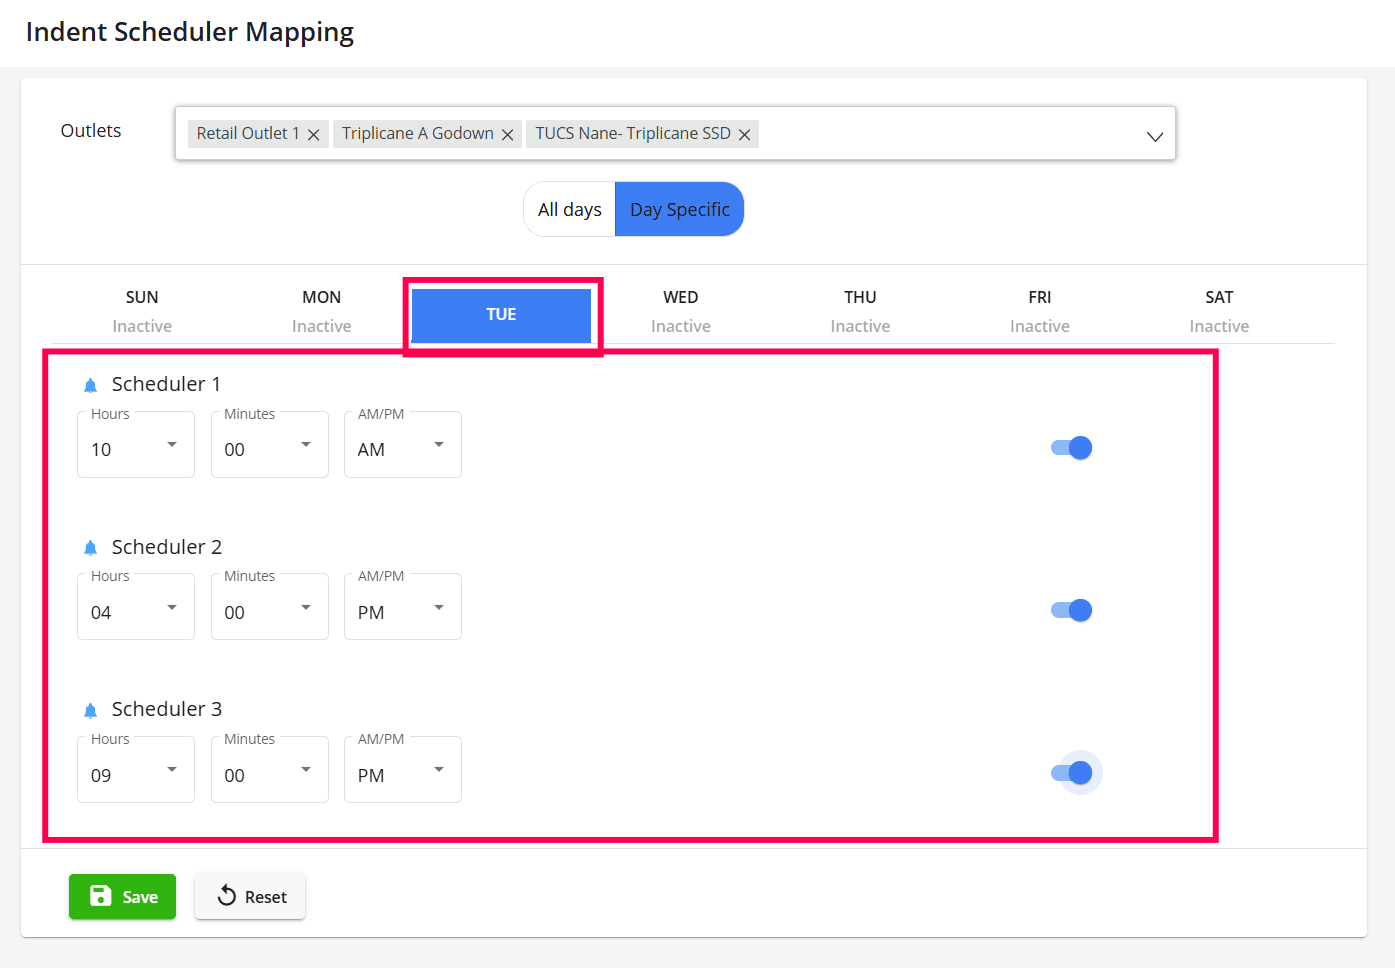Click the circular arrow Reset icon
Viewport: 1395px width, 968px height.
[x=227, y=896]
